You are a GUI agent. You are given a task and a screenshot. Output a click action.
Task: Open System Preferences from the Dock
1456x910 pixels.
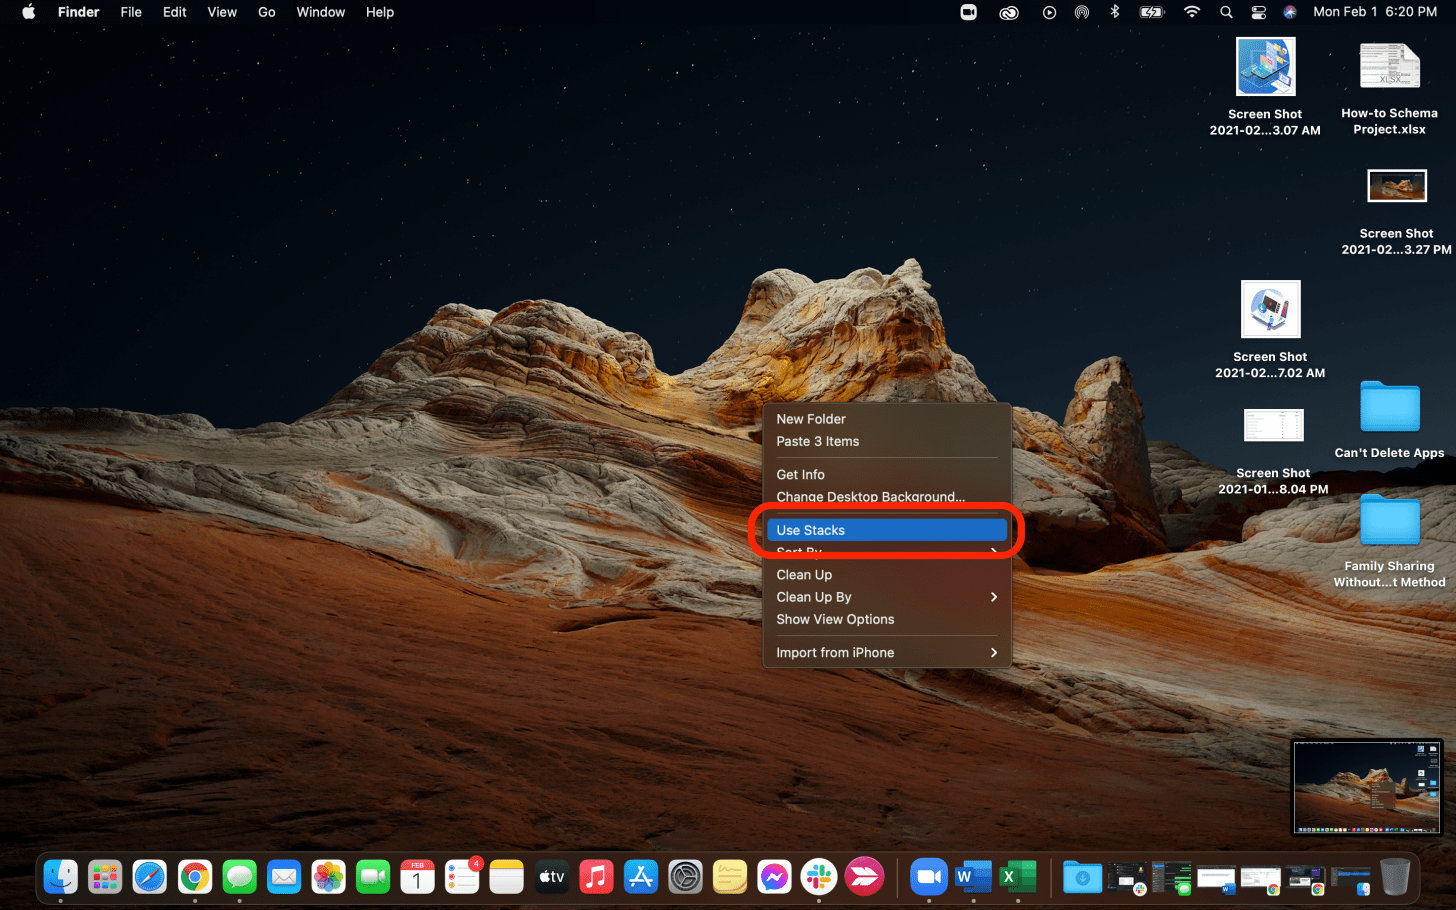(x=685, y=877)
